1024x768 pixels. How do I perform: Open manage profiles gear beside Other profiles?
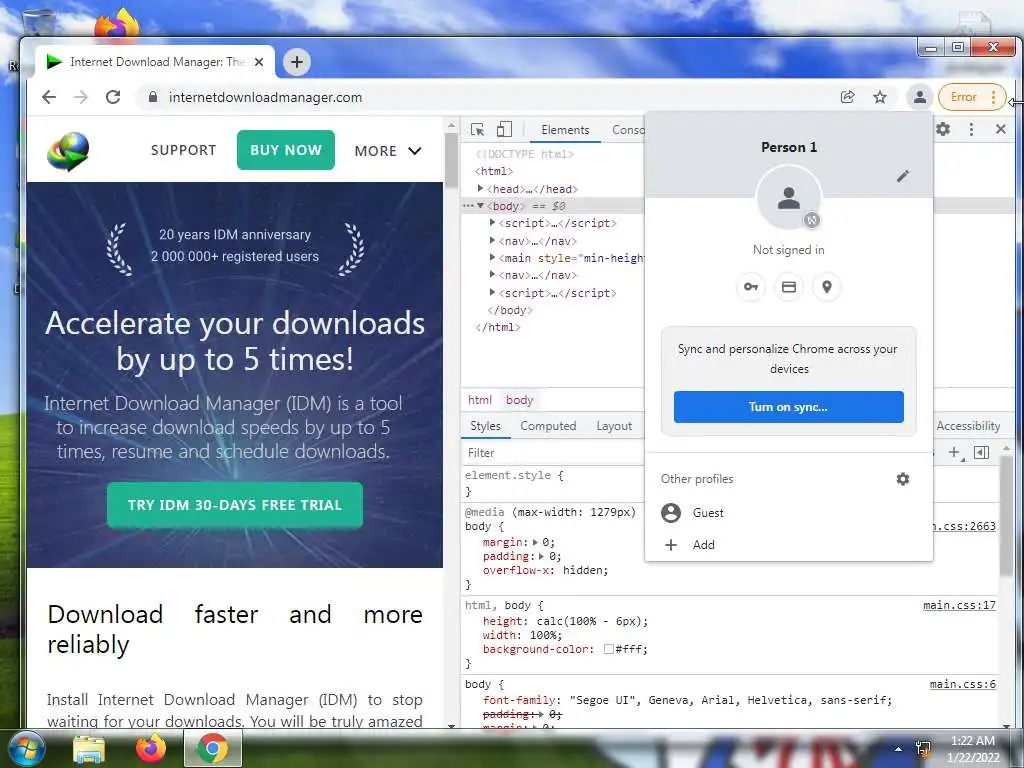(x=903, y=479)
